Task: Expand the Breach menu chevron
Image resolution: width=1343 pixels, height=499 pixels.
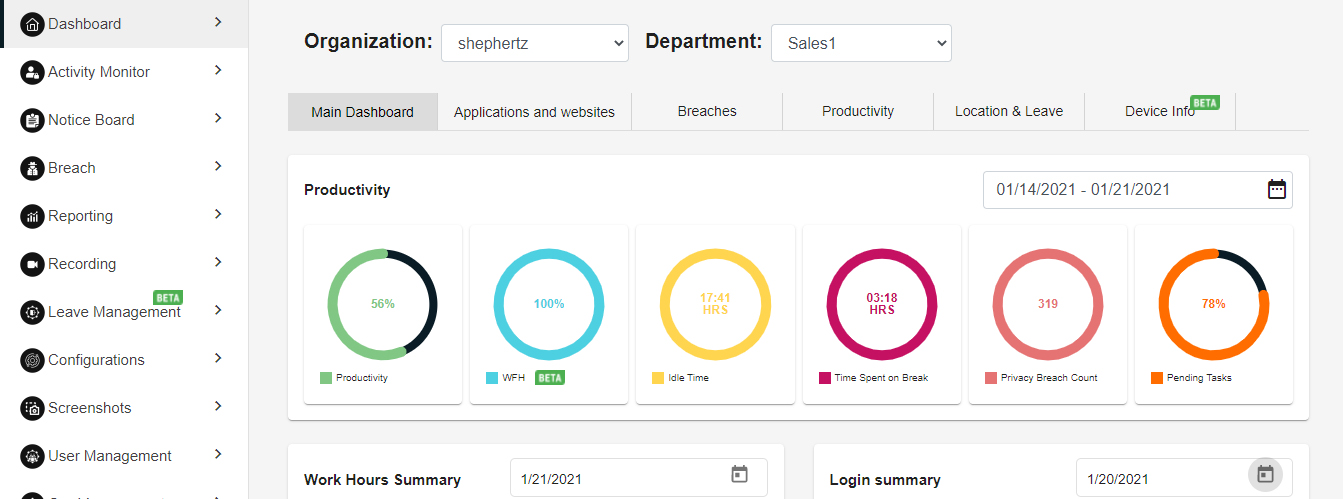Action: (218, 166)
